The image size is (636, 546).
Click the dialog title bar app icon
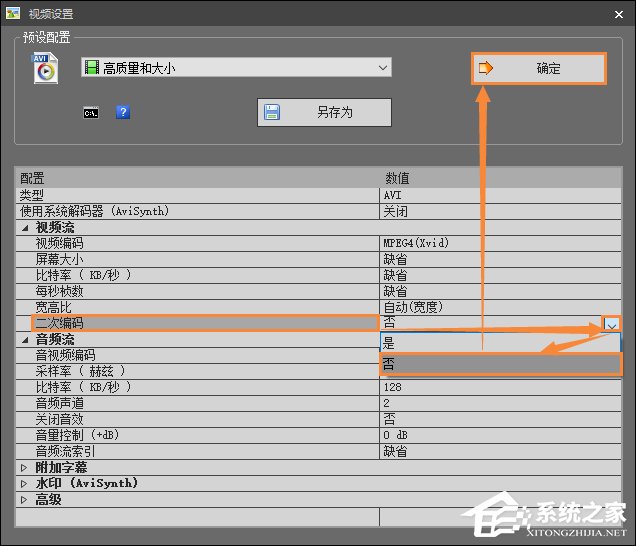pos(13,13)
